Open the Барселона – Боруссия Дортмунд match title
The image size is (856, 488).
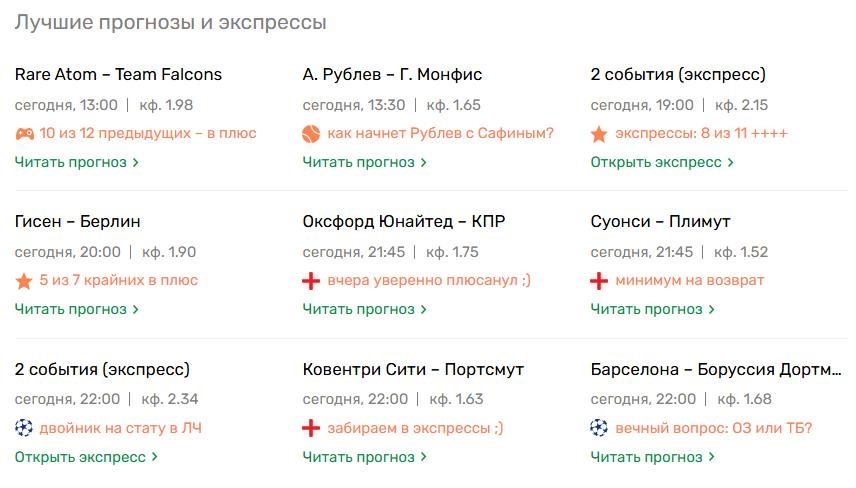pyautogui.click(x=716, y=370)
